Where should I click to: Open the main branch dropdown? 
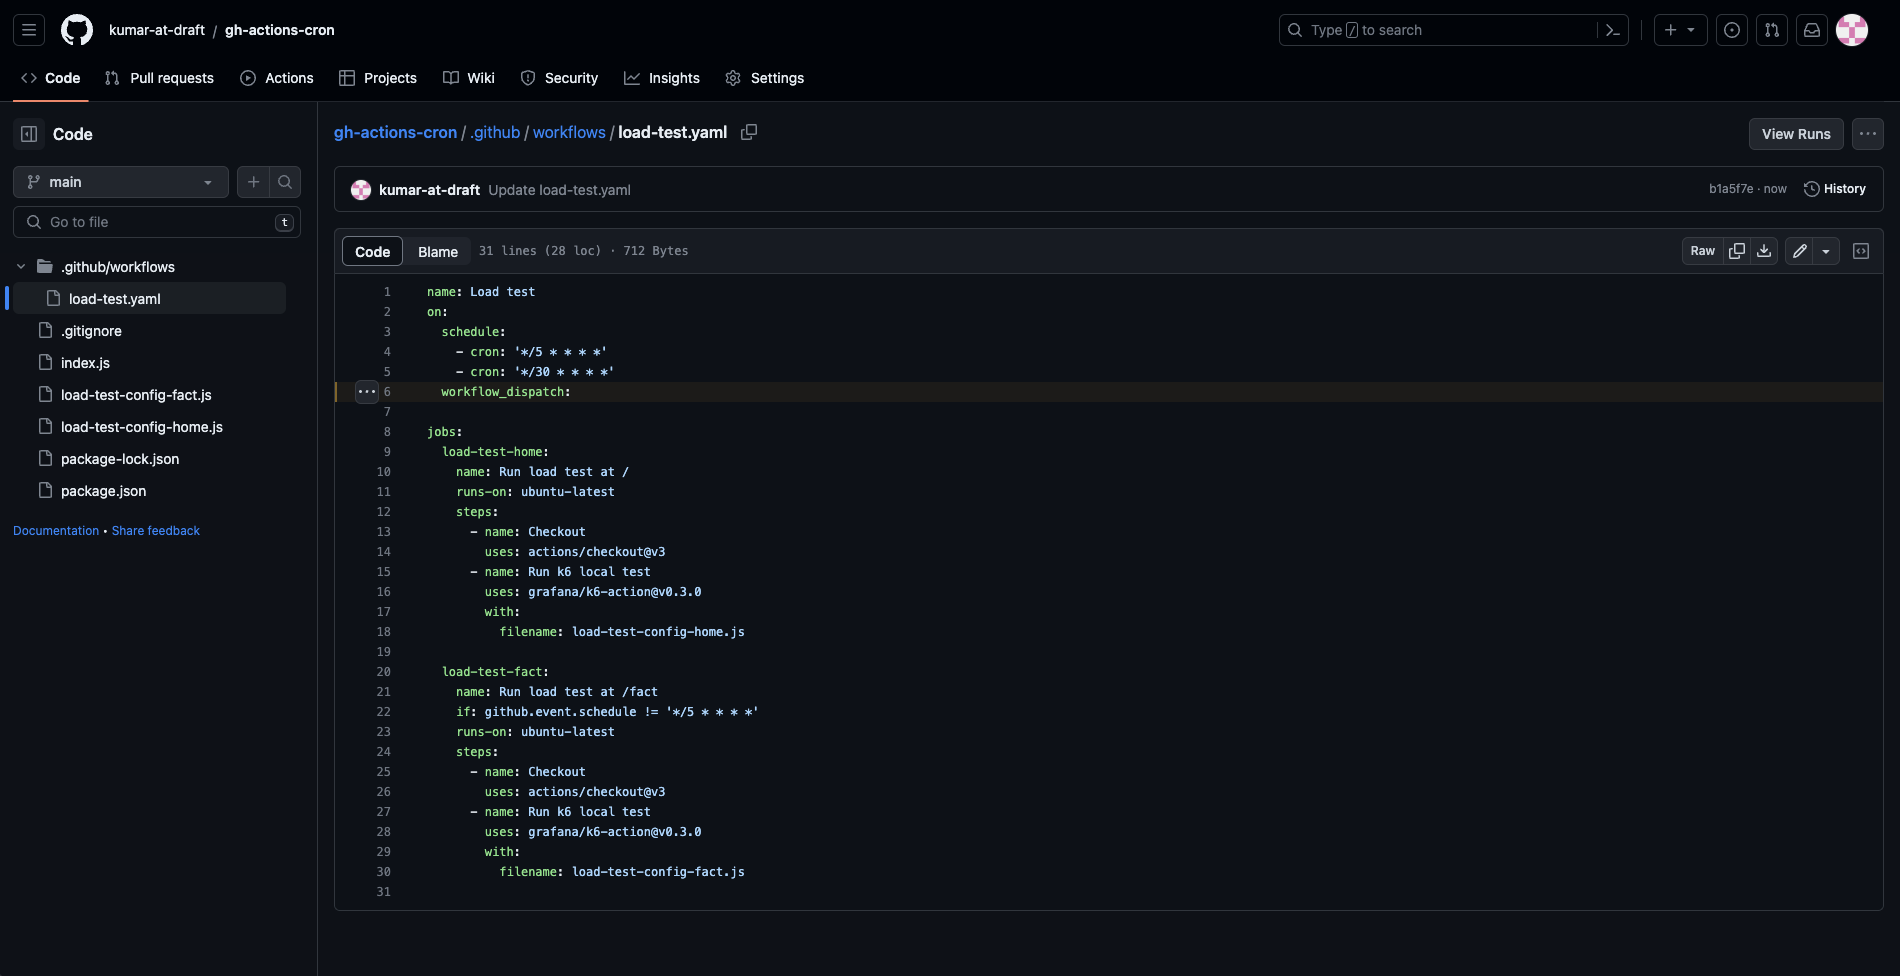pos(120,182)
